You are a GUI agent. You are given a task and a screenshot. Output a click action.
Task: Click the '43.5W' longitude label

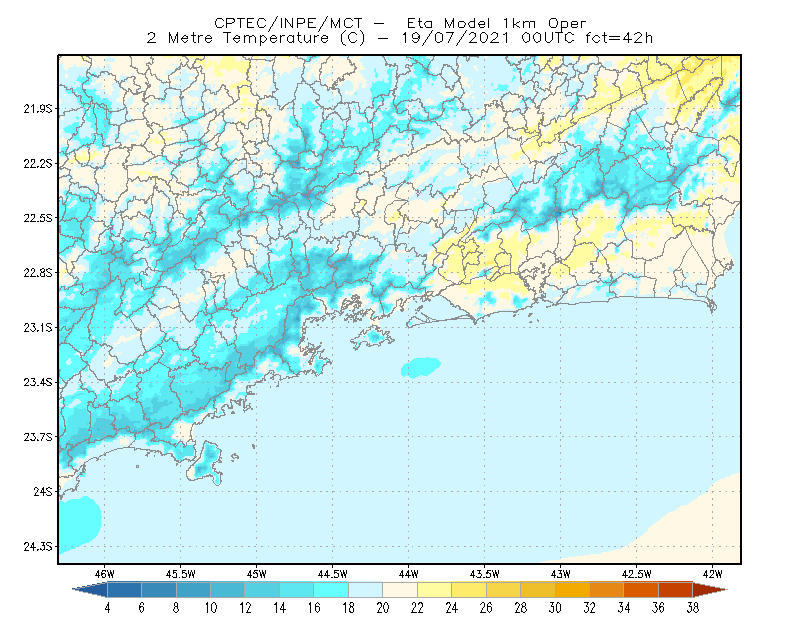tap(485, 574)
